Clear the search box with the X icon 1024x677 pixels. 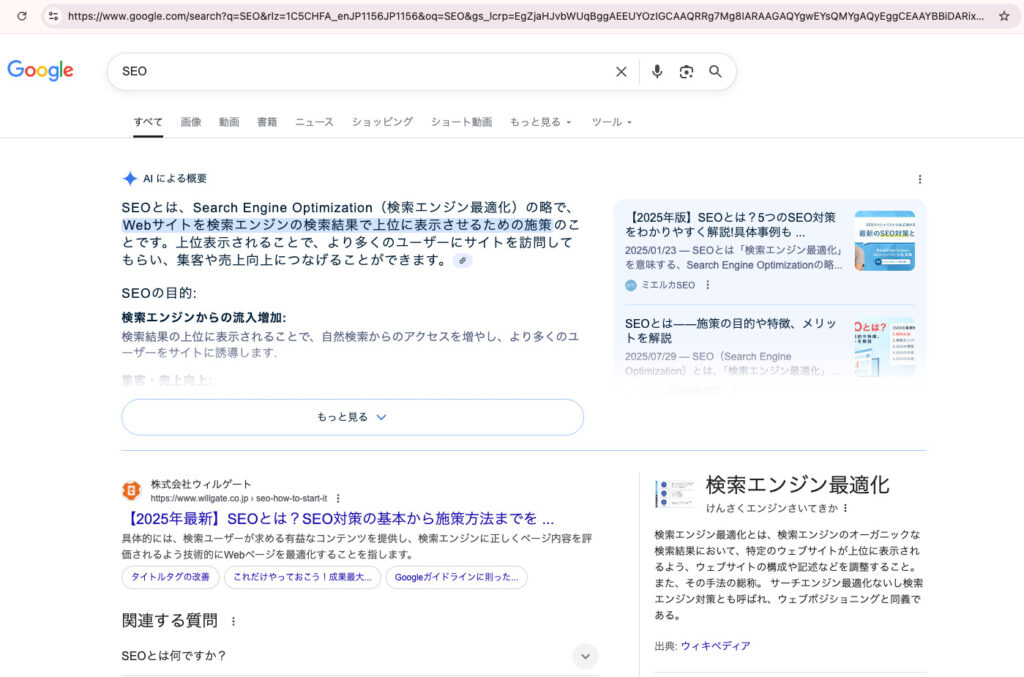621,72
